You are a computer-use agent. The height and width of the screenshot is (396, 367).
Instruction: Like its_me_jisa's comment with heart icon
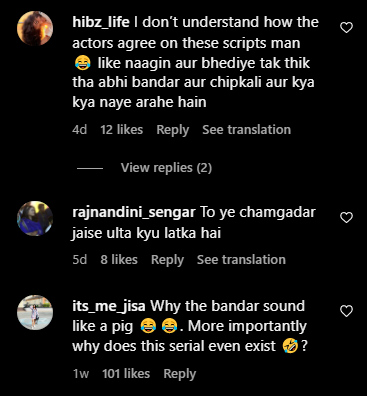tap(346, 311)
